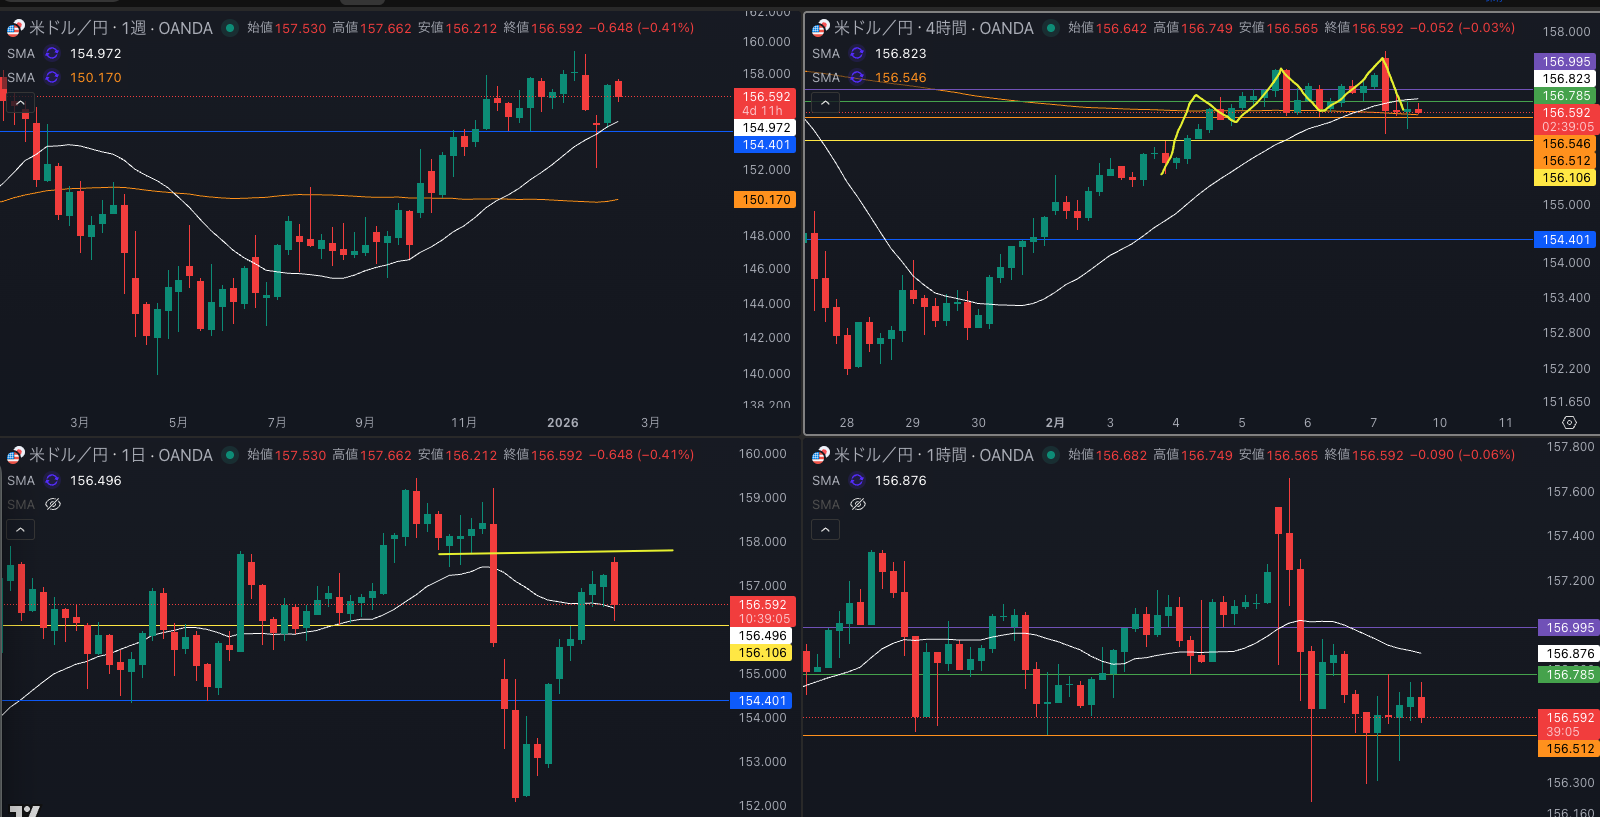Open symbol search from the 米ドル/円 · 1週 title
Viewport: 1600px width, 817px height.
[x=121, y=28]
